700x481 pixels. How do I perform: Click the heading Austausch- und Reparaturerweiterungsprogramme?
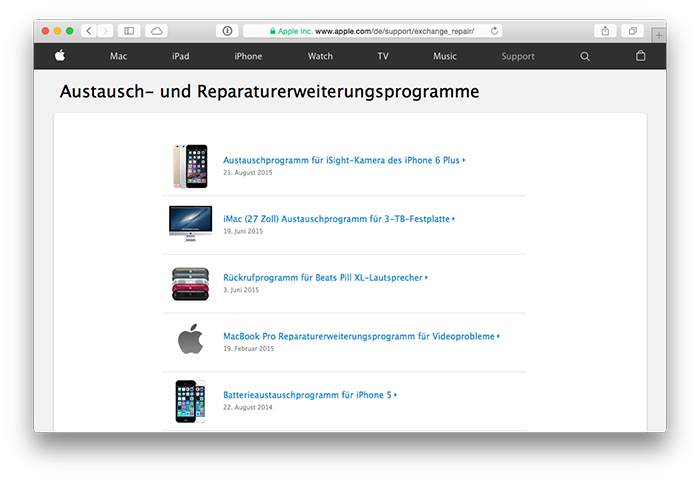point(270,92)
